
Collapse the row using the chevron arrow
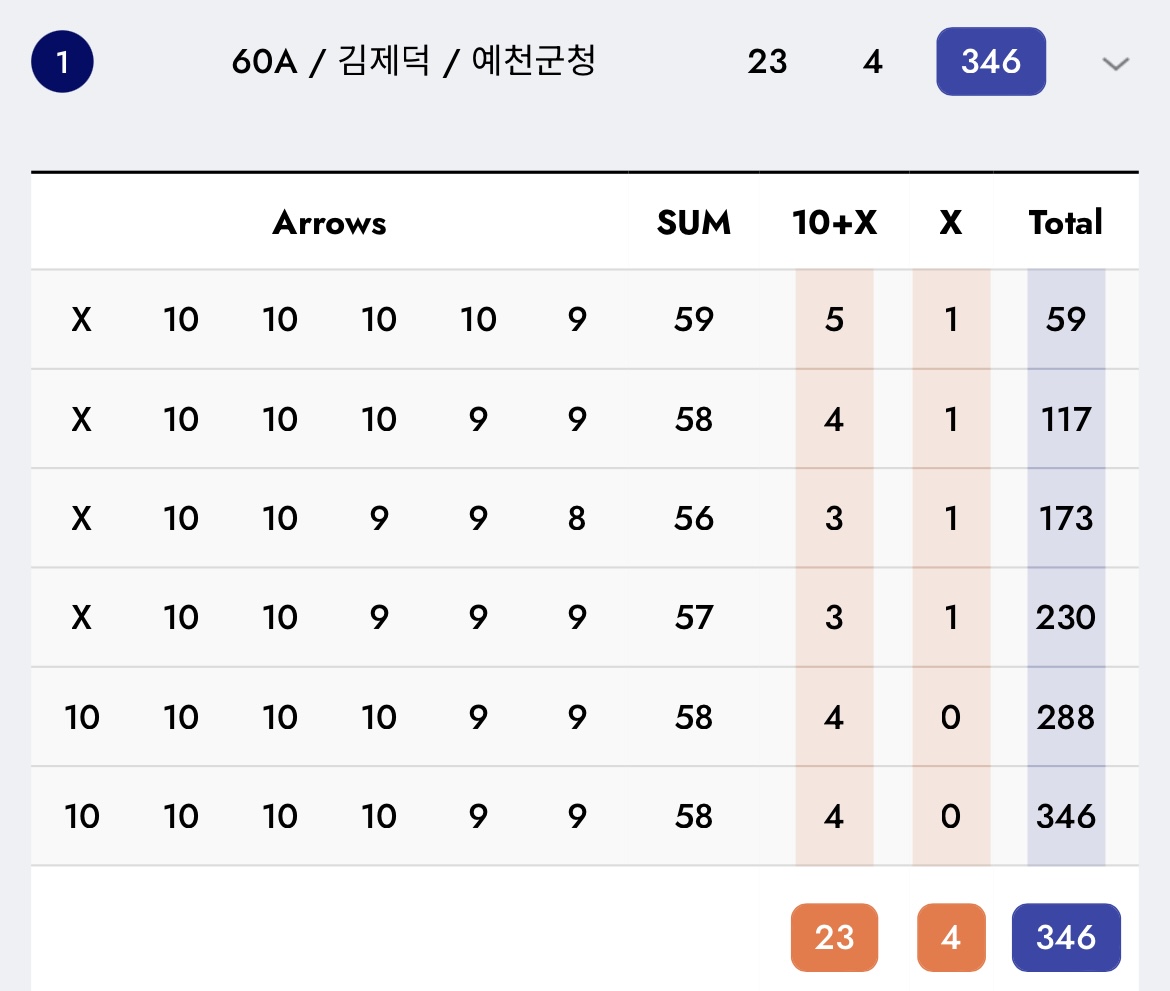[1115, 64]
